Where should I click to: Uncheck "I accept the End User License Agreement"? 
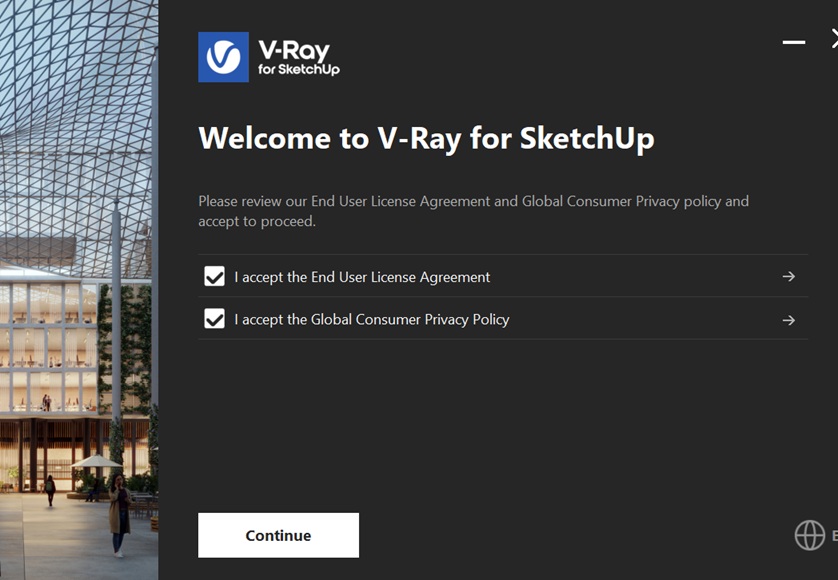pyautogui.click(x=214, y=277)
